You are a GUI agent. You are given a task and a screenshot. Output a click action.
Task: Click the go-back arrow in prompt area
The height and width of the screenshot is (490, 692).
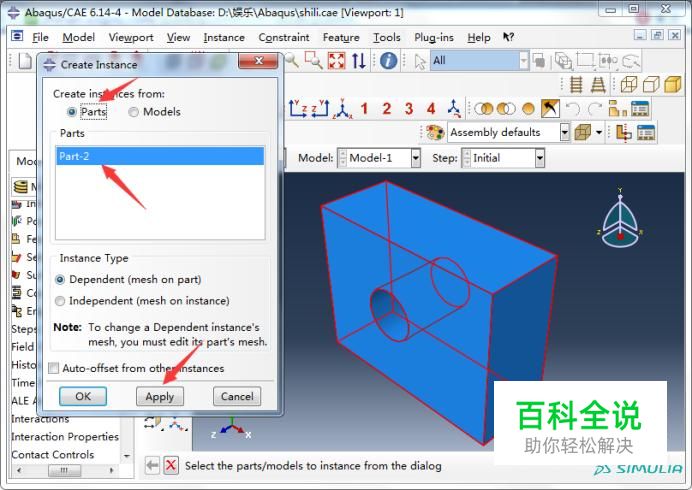point(152,465)
